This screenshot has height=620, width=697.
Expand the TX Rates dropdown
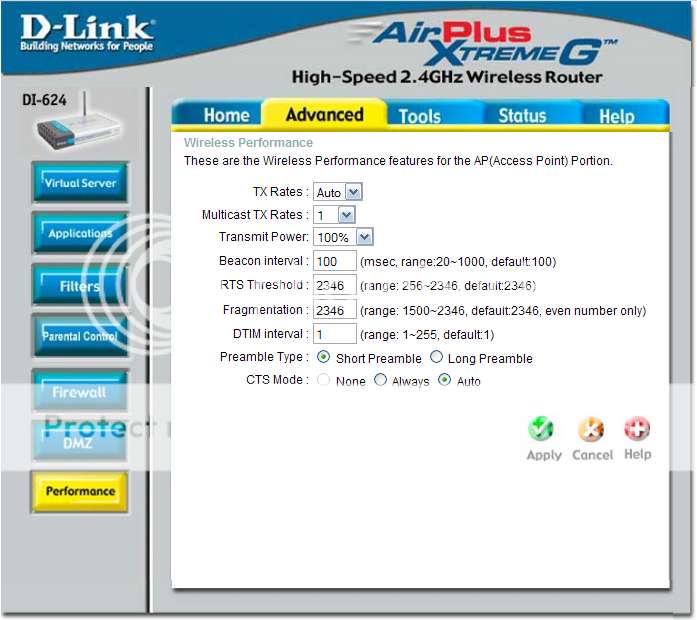337,192
